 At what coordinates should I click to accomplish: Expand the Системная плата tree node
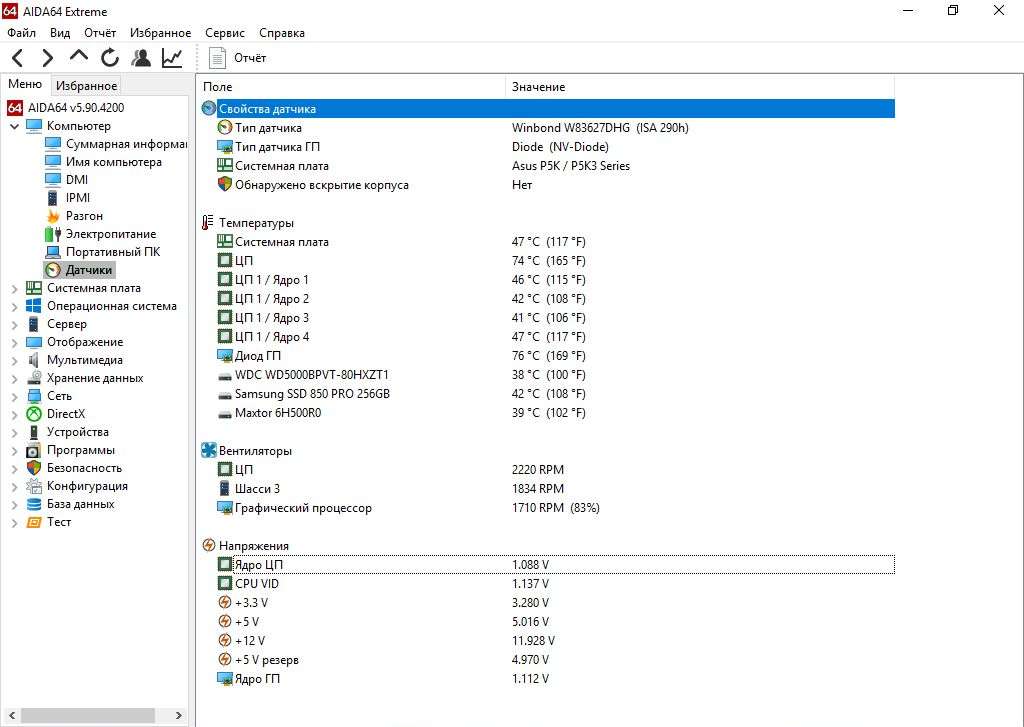(x=14, y=288)
